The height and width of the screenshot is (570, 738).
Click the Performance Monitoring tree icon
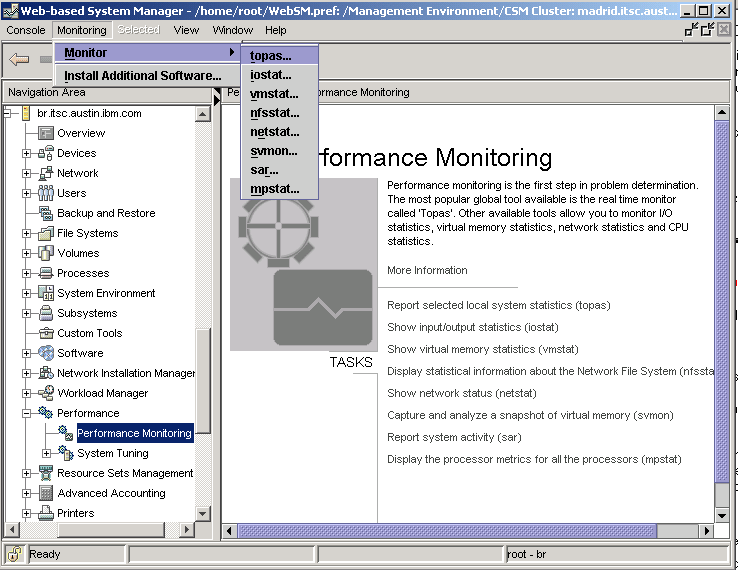pyautogui.click(x=66, y=433)
